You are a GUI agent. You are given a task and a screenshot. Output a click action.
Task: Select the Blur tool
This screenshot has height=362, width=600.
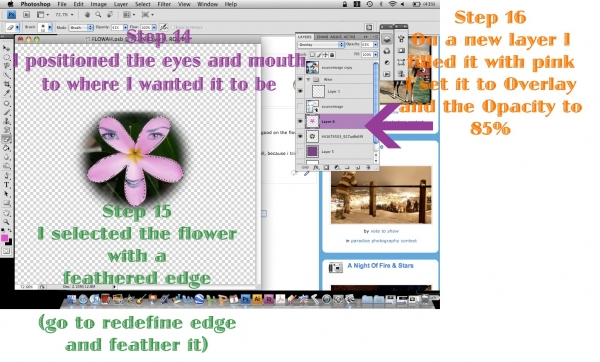pyautogui.click(x=6, y=157)
